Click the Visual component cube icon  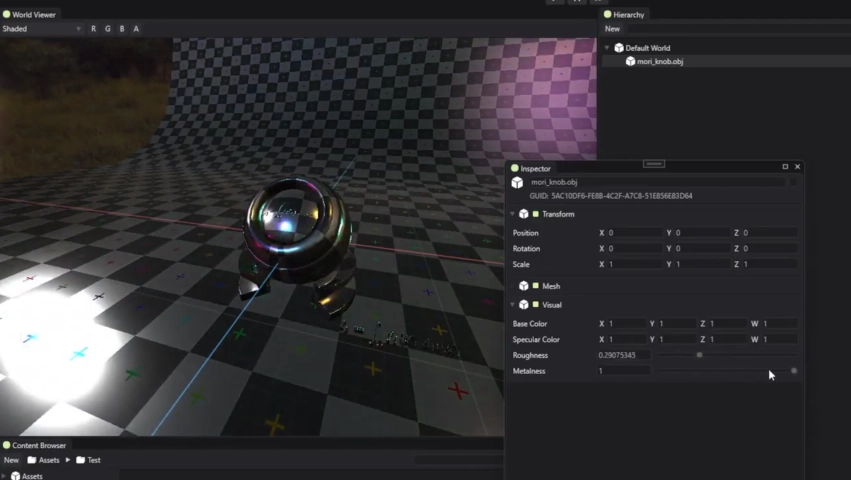coord(524,304)
